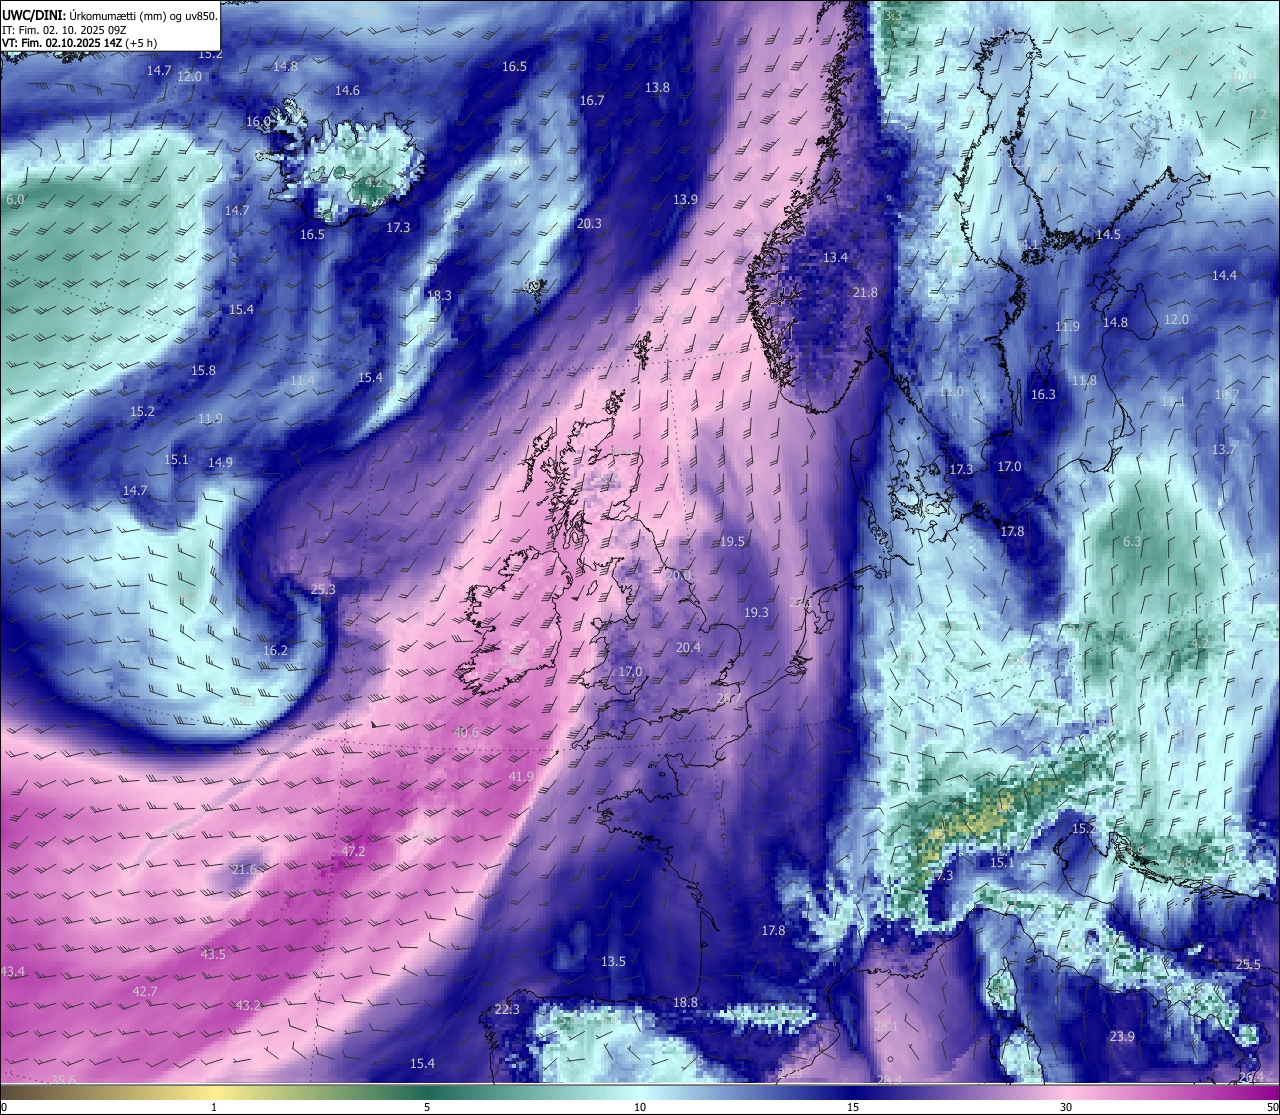
Task: Click the 20.4 value over England
Action: click(x=688, y=648)
